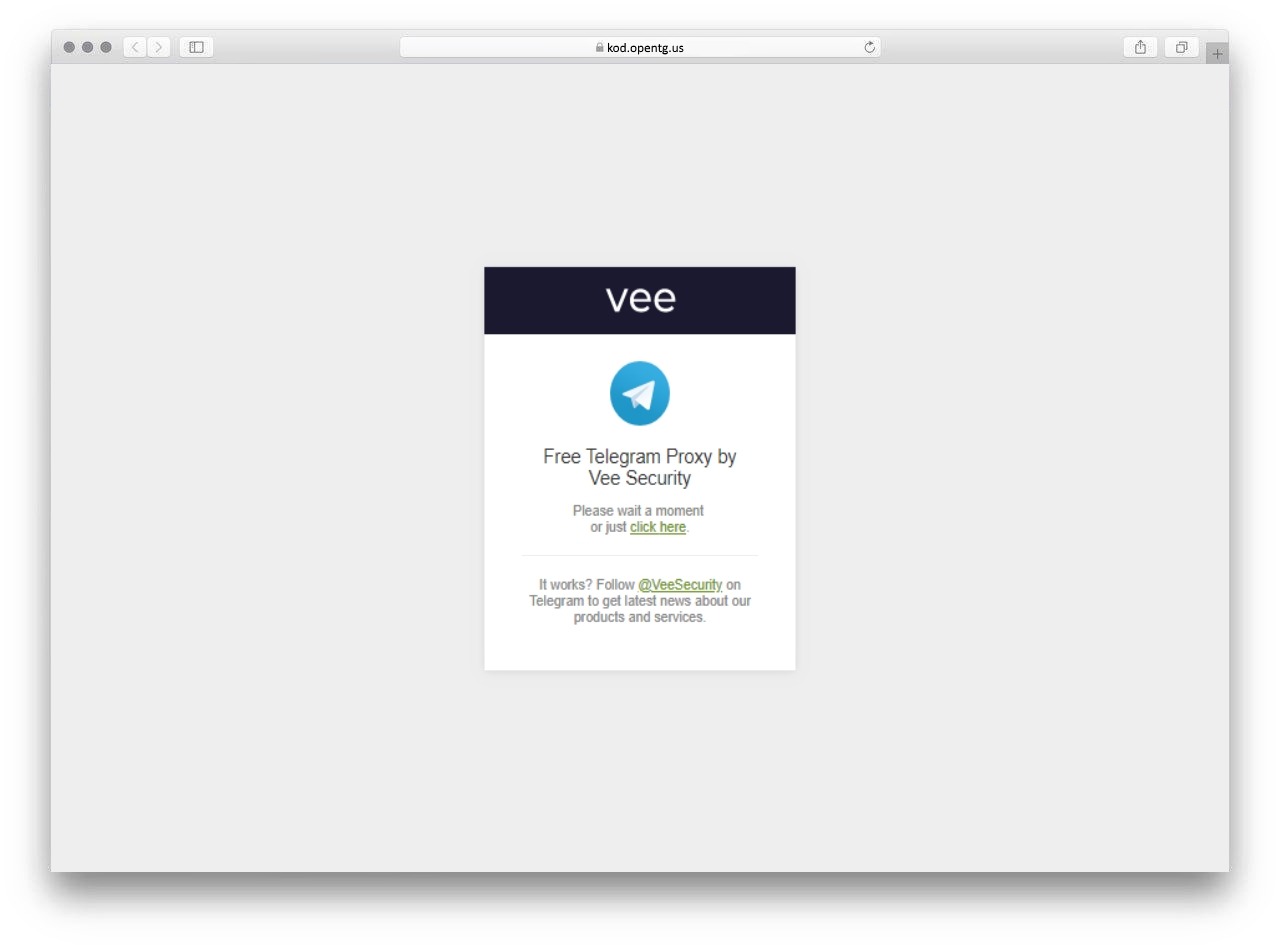Maximize the window with green button

click(x=106, y=47)
